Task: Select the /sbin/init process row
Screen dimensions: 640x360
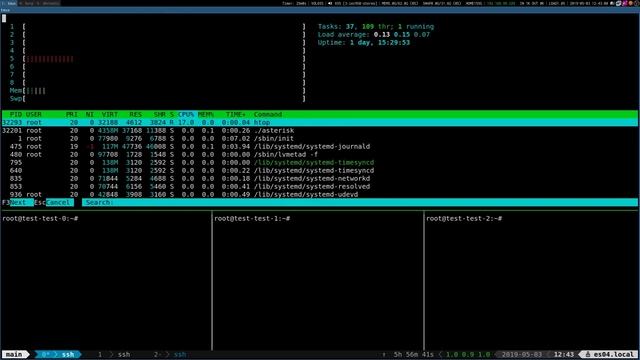Action: click(x=320, y=138)
